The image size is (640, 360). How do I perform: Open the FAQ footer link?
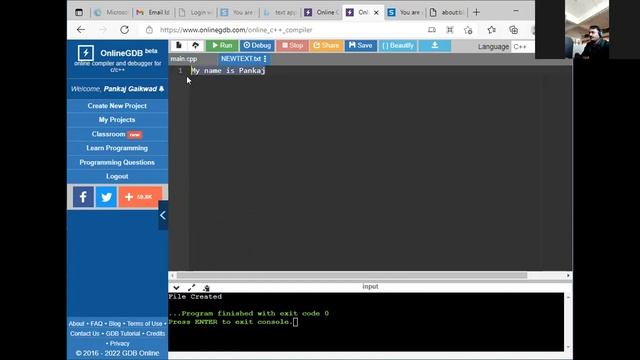(97, 324)
